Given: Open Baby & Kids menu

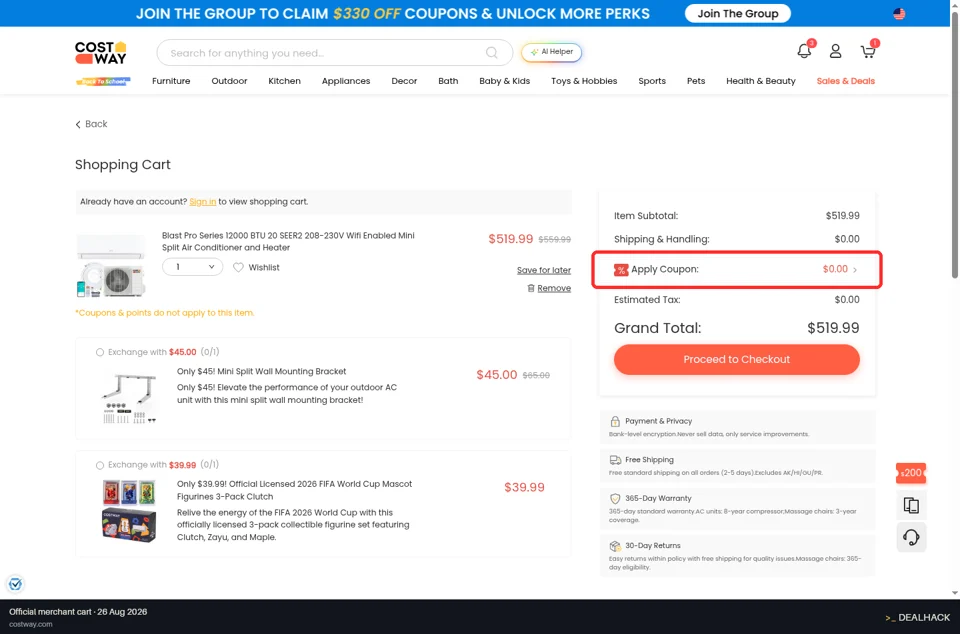Looking at the screenshot, I should click(x=504, y=81).
